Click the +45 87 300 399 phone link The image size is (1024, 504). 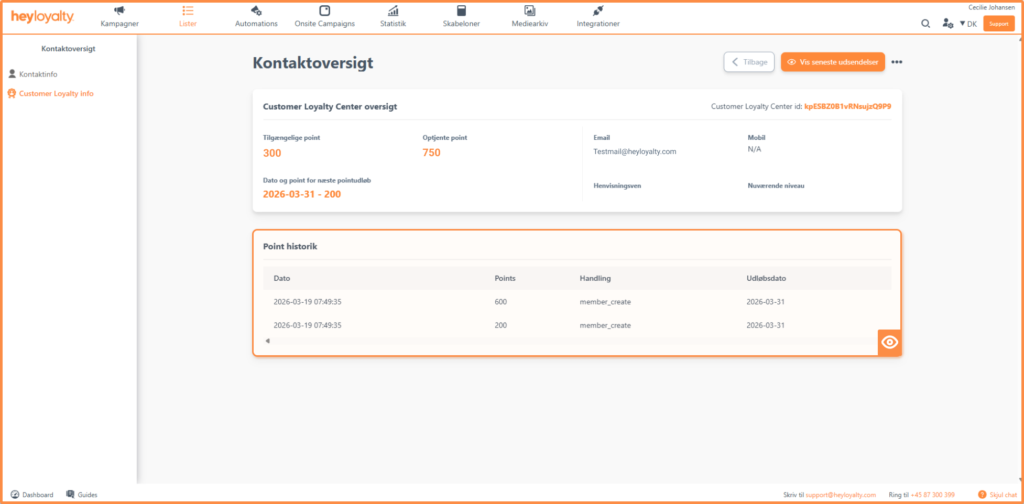coord(933,495)
